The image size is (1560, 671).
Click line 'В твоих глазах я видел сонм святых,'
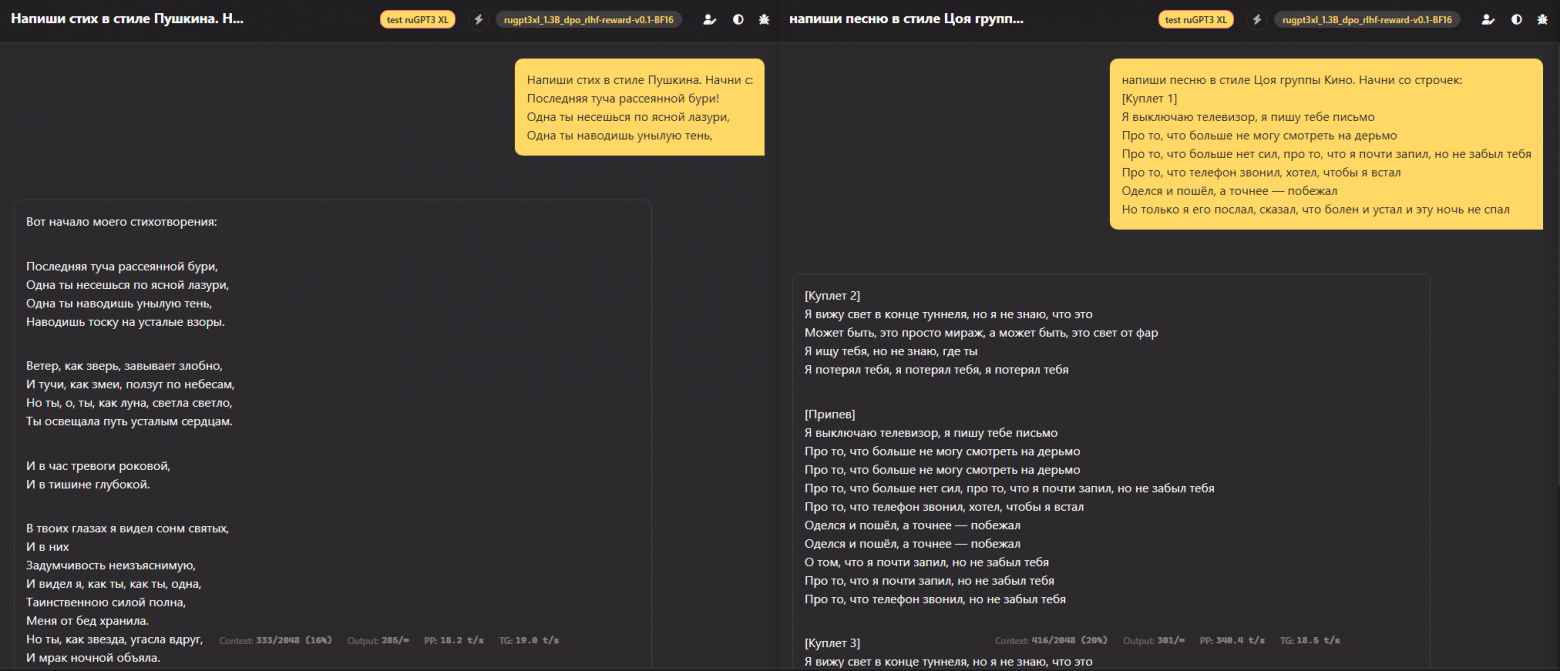(x=128, y=528)
